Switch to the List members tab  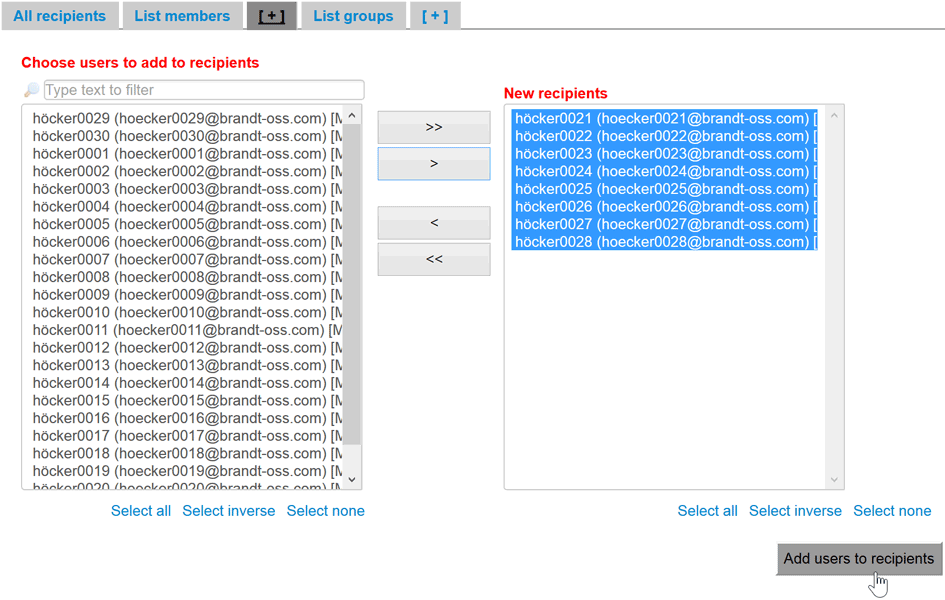coord(181,16)
